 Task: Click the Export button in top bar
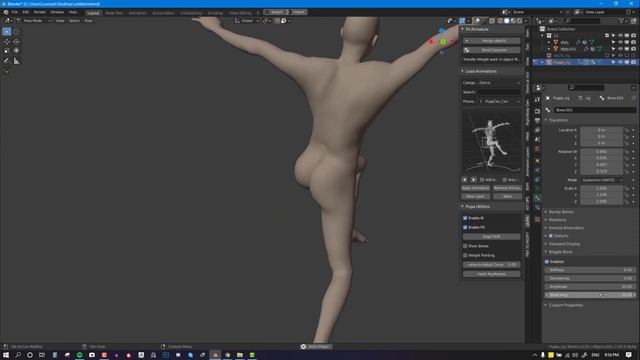point(276,12)
